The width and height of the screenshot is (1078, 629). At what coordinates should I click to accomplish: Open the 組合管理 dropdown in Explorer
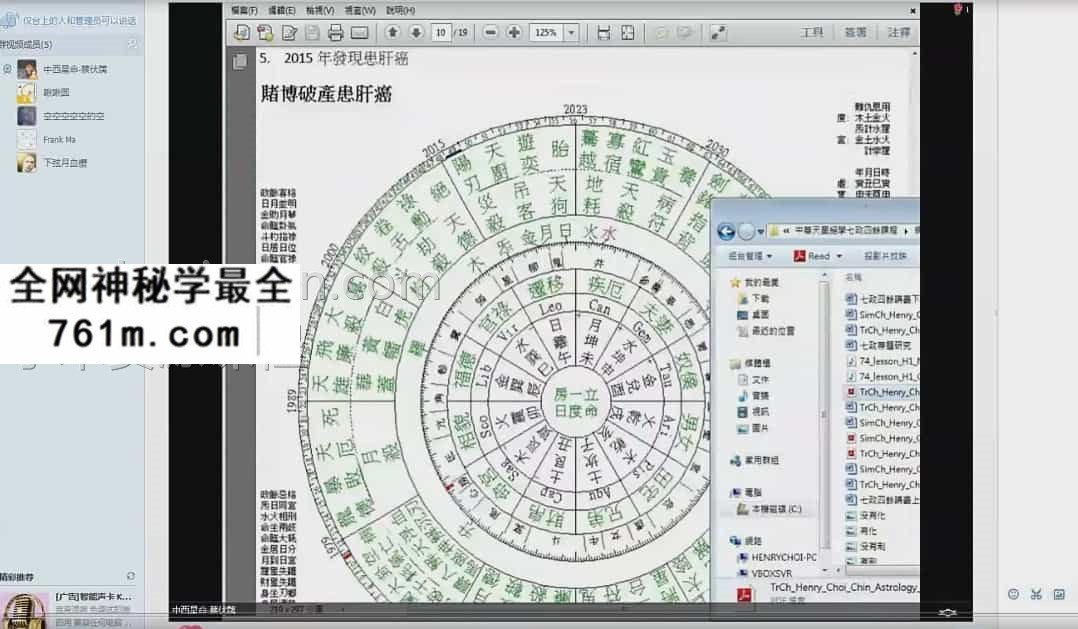point(749,256)
